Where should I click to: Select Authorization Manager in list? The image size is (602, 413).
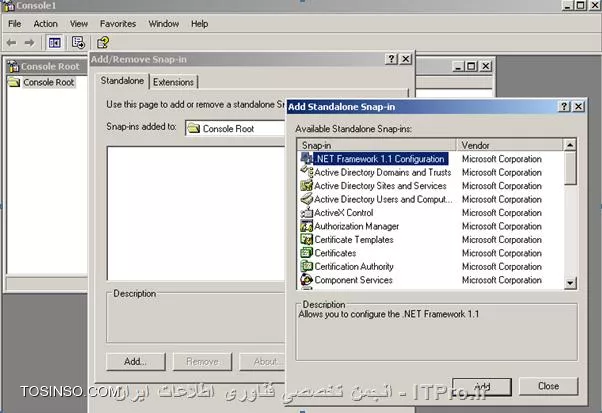[430, 226]
